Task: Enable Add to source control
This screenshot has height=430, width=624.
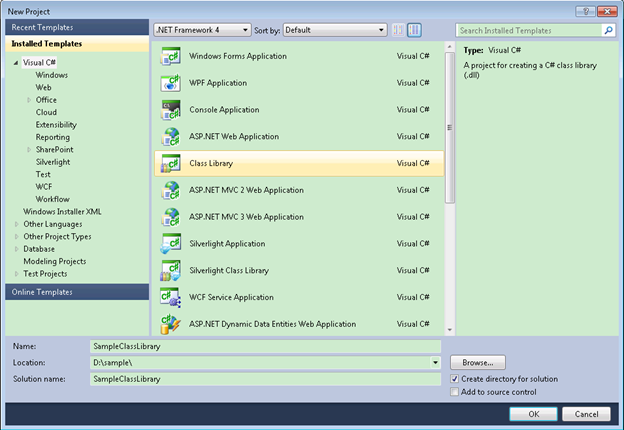Action: pos(456,392)
